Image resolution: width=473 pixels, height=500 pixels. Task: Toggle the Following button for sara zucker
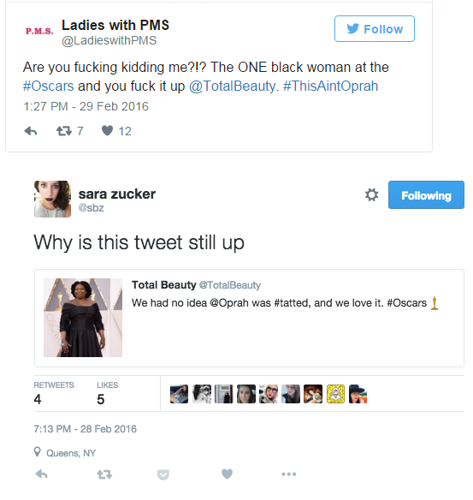click(x=426, y=195)
